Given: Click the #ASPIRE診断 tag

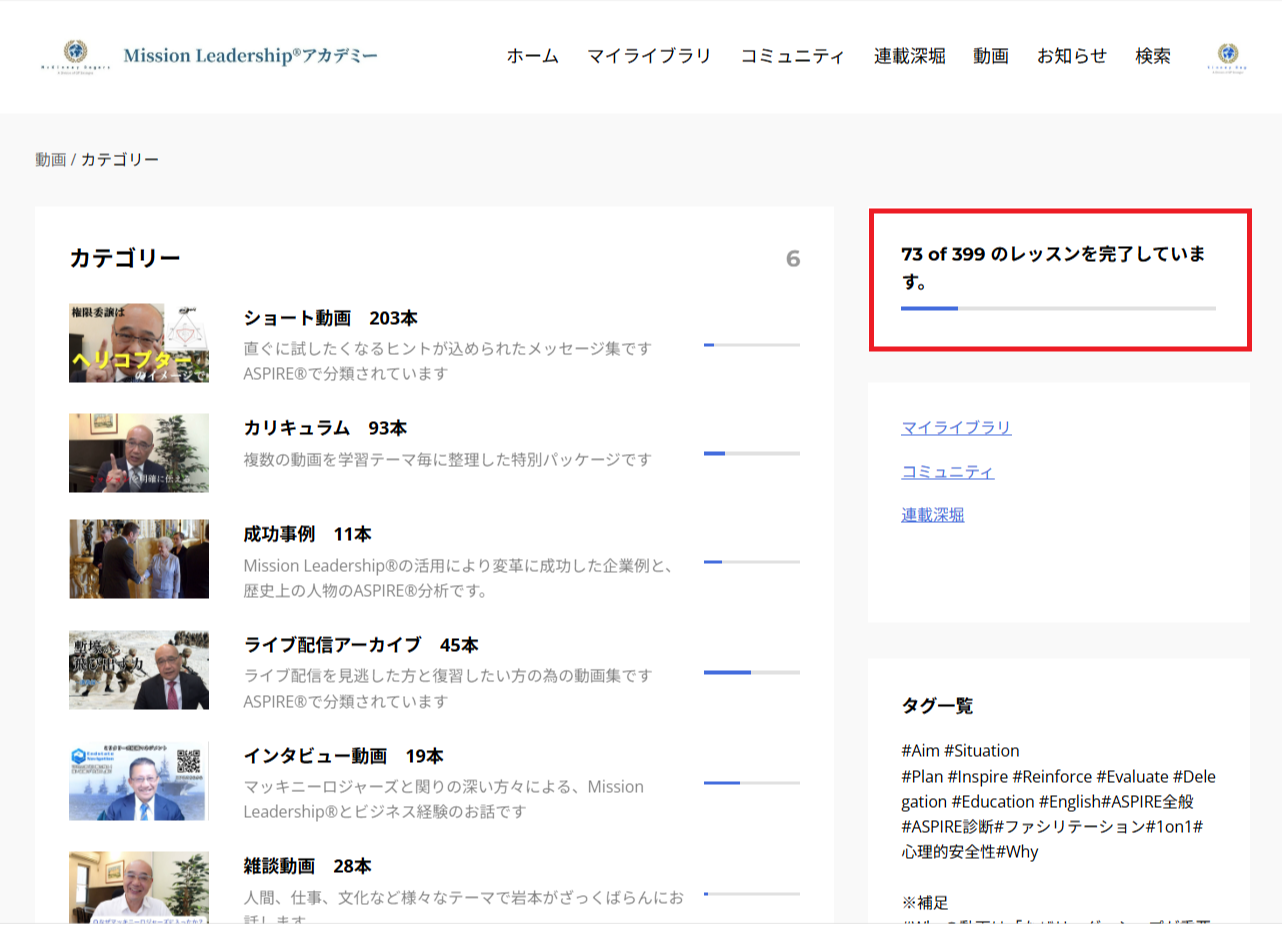Looking at the screenshot, I should coord(947,827).
